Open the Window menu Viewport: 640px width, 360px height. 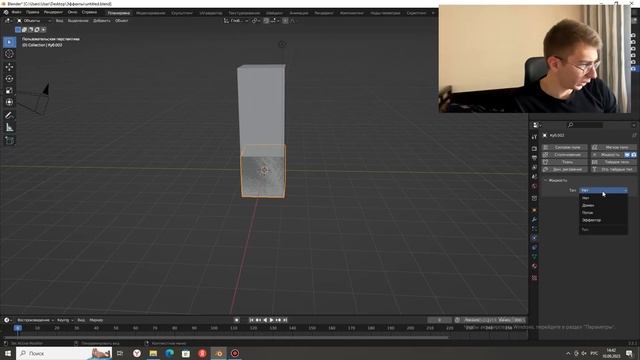coord(73,12)
